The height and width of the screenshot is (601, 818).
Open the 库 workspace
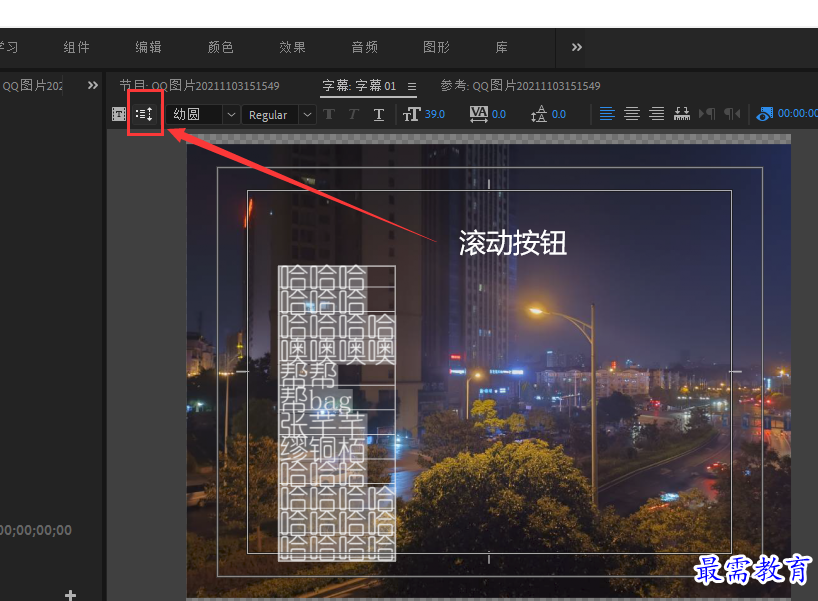coord(501,47)
